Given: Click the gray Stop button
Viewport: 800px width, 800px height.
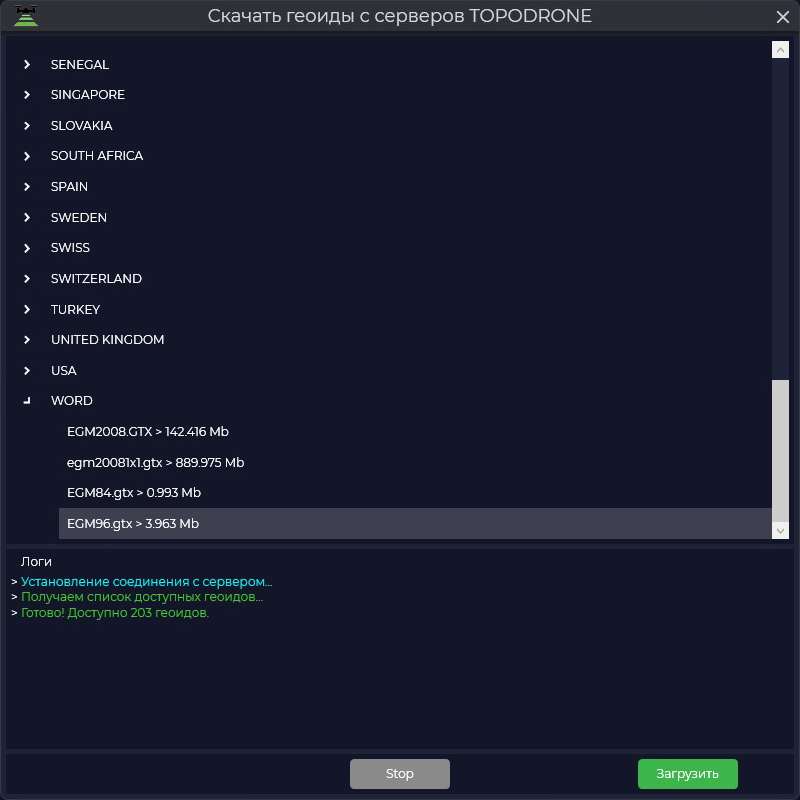Looking at the screenshot, I should [400, 773].
